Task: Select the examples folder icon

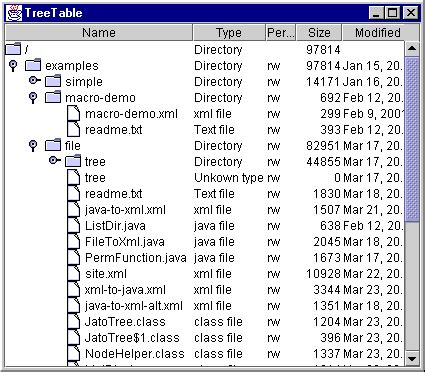Action: pyautogui.click(x=33, y=65)
